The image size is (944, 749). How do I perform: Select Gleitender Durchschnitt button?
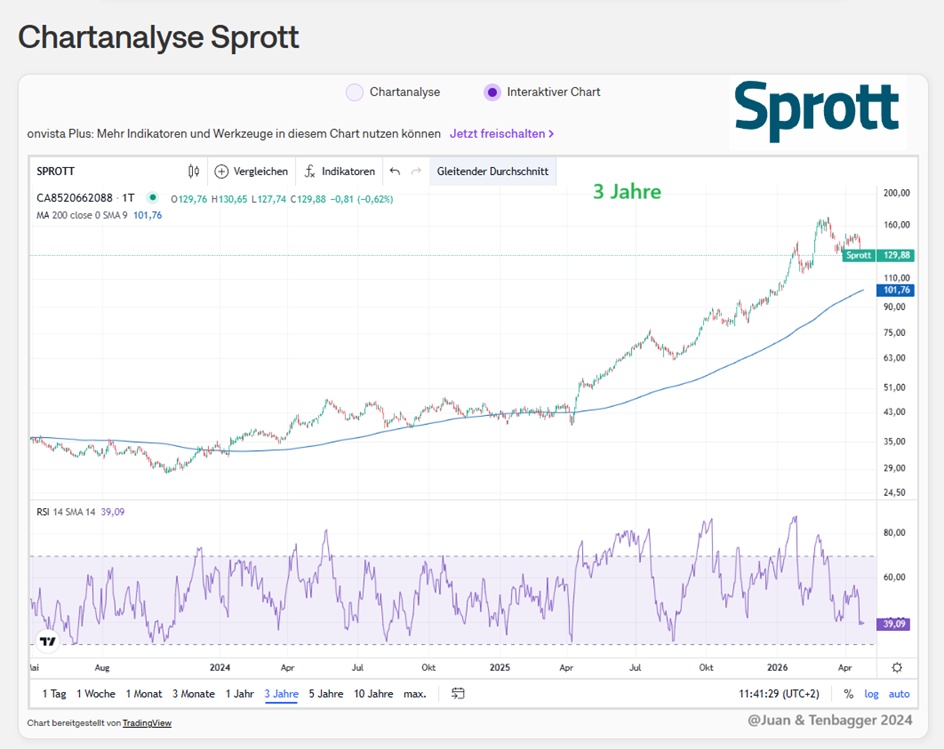click(492, 172)
